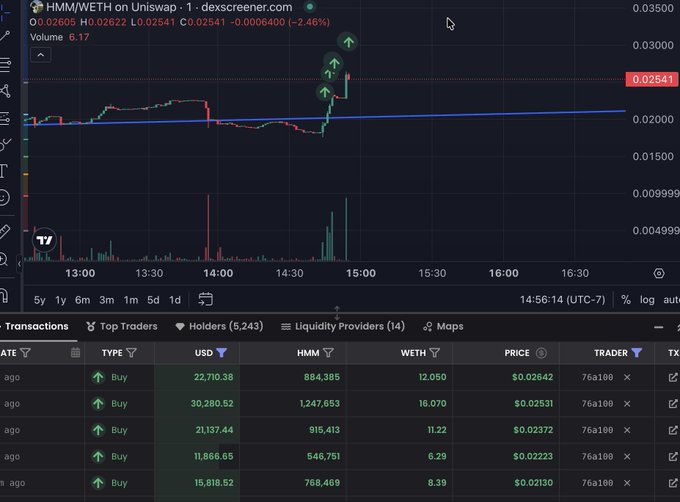Click the current price label 0.02541
The width and height of the screenshot is (680, 502).
click(x=652, y=79)
